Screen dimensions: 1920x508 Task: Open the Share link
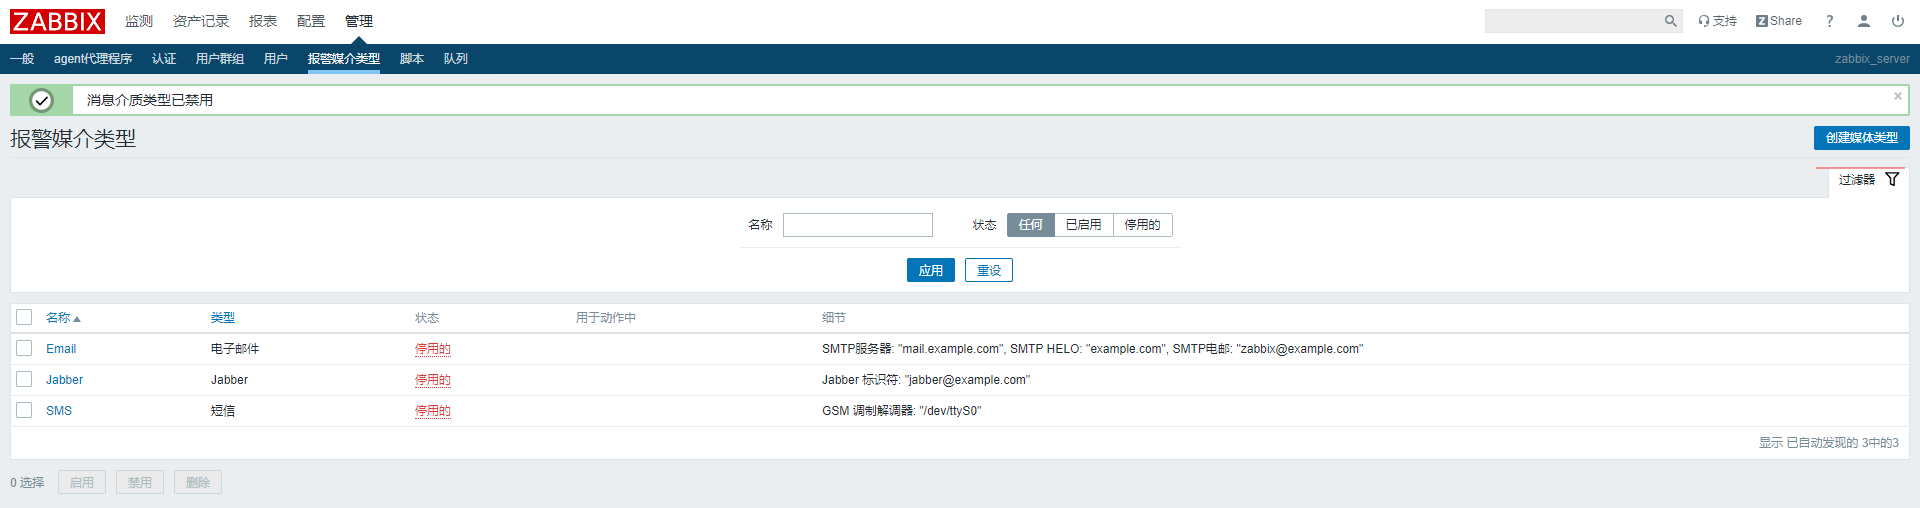click(x=1778, y=21)
